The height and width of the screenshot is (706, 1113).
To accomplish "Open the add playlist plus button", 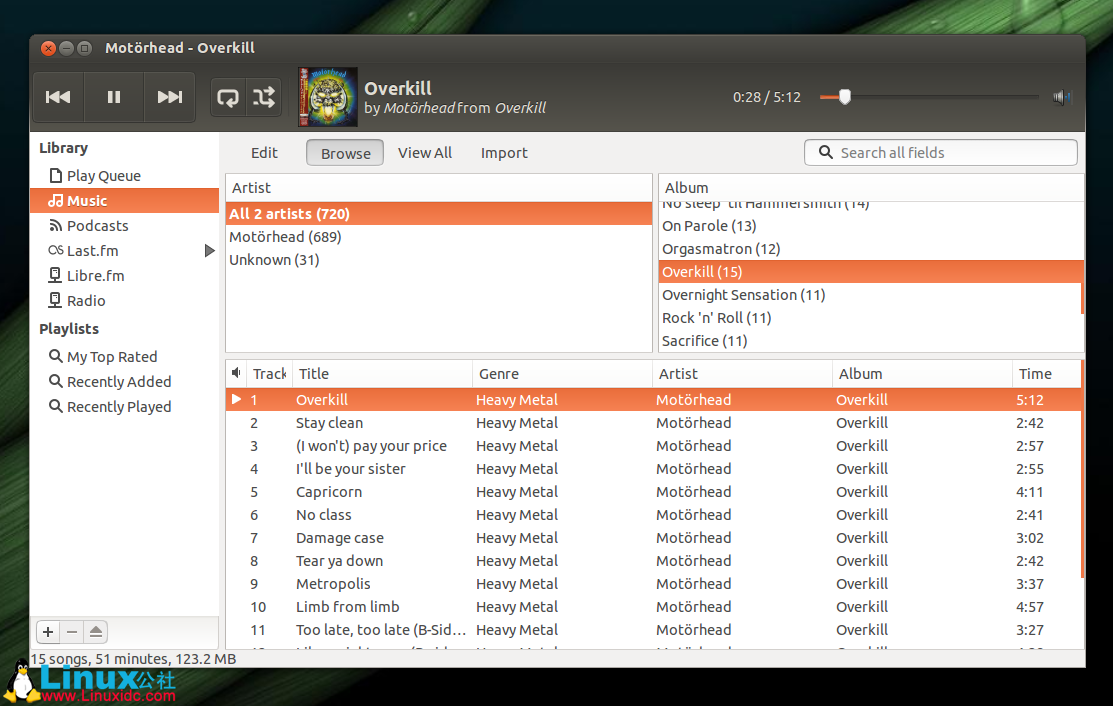I will pyautogui.click(x=47, y=632).
